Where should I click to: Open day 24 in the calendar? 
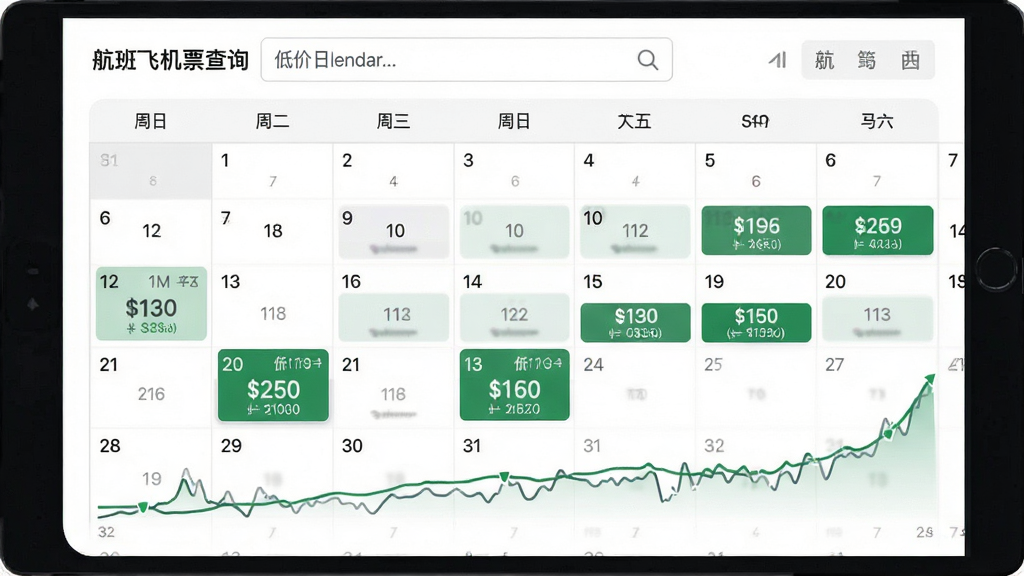635,387
